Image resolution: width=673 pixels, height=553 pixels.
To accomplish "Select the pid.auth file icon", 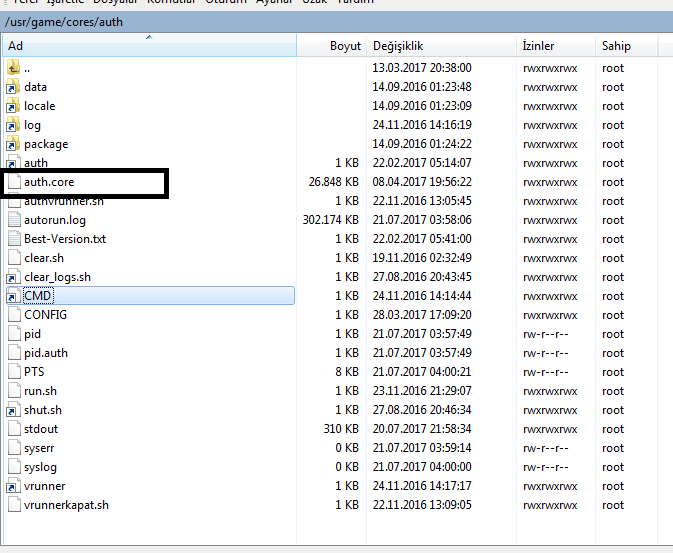I will tap(14, 352).
